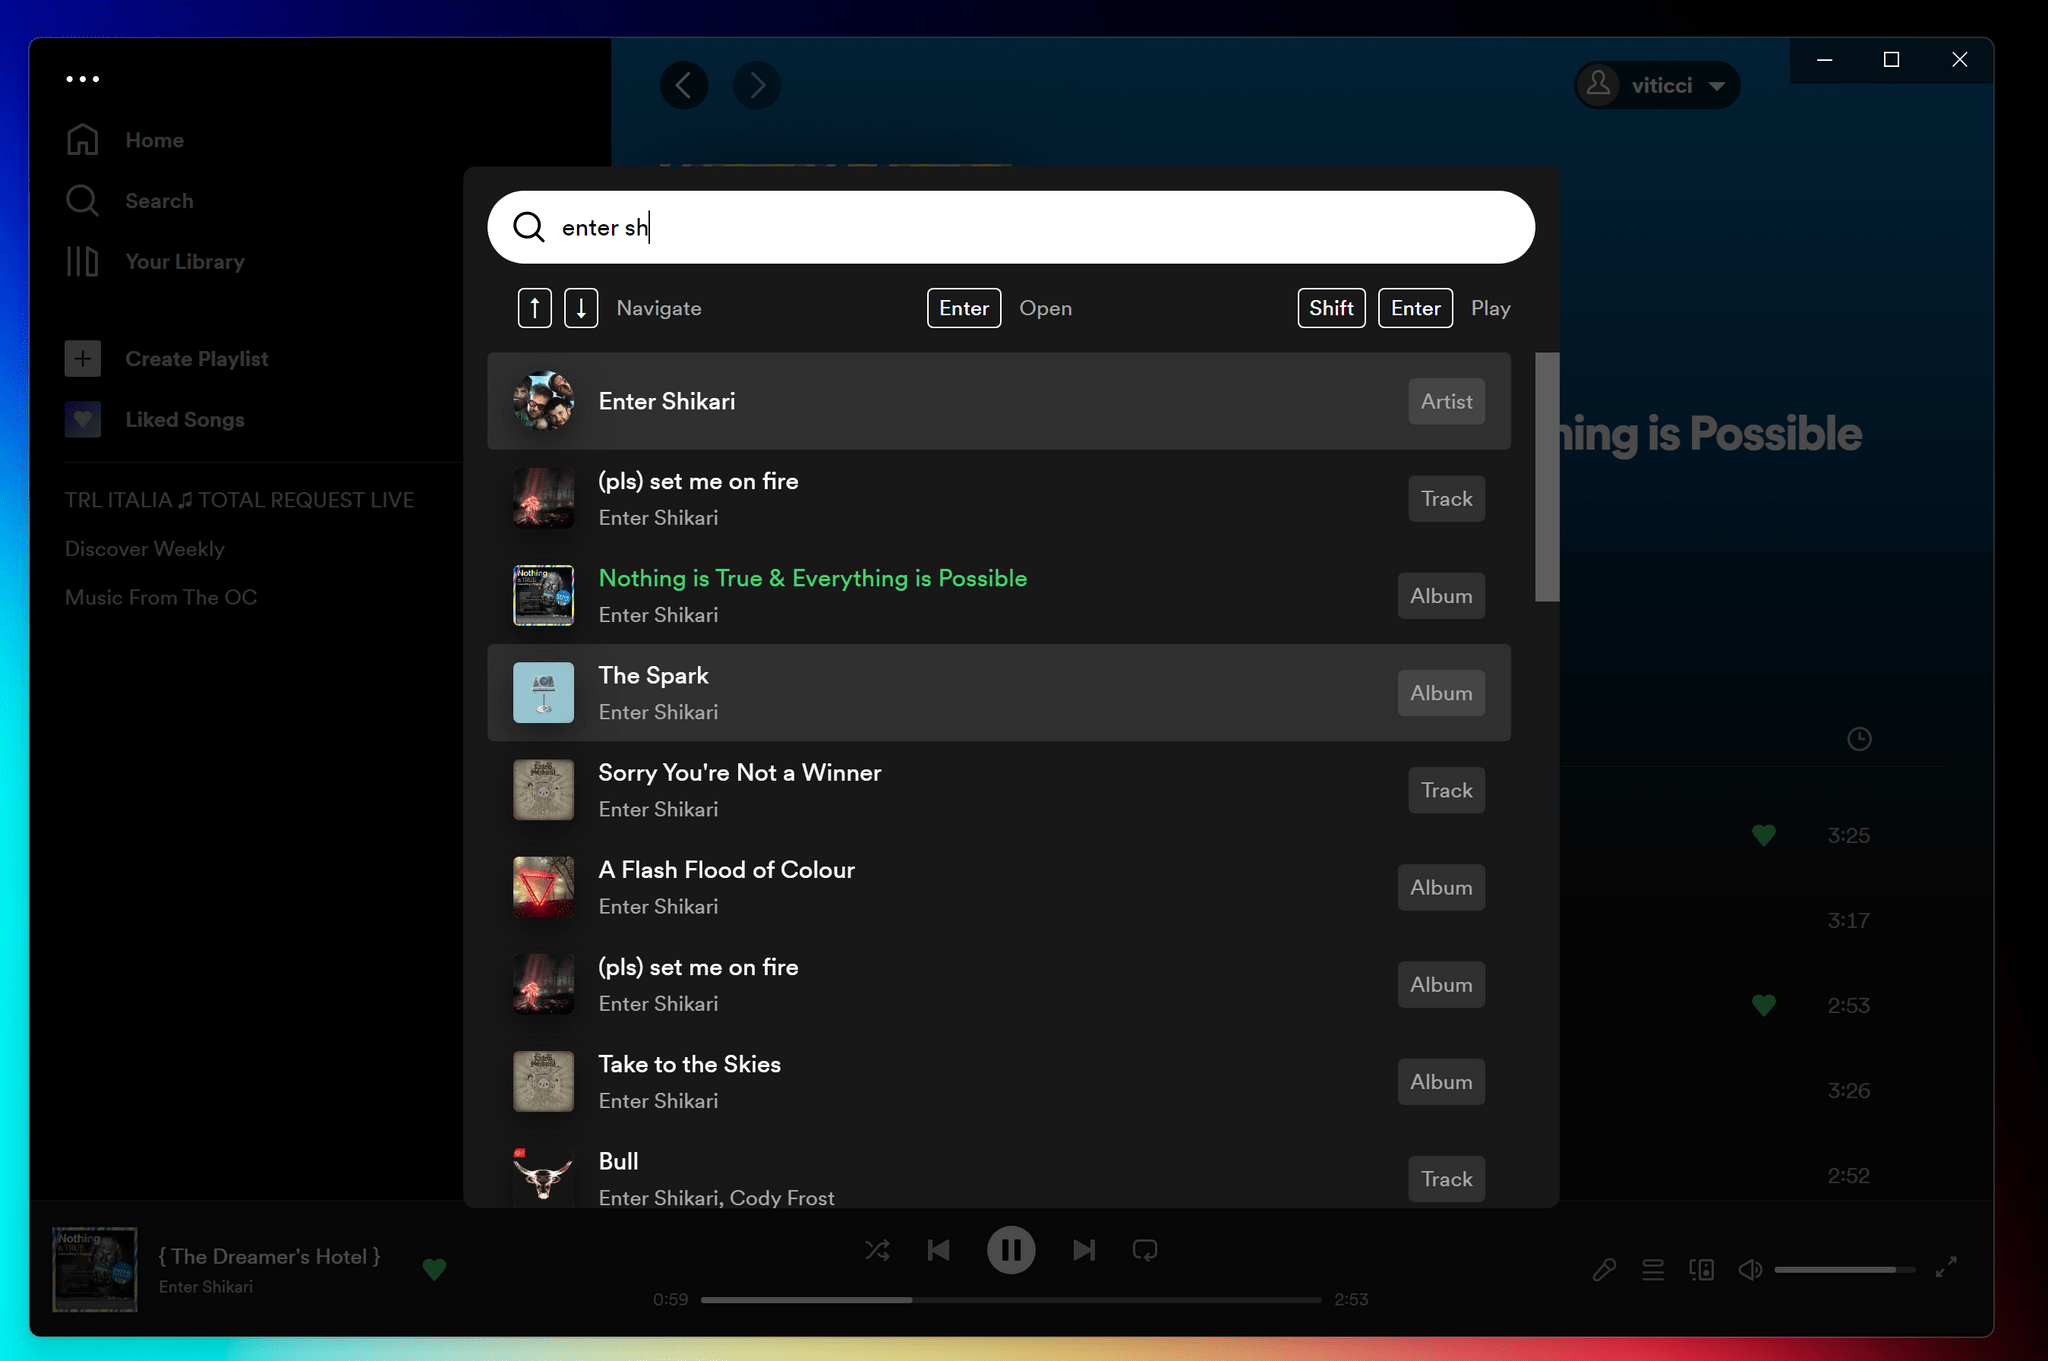Click forward navigation arrow button
This screenshot has height=1361, width=2048.
pos(756,84)
